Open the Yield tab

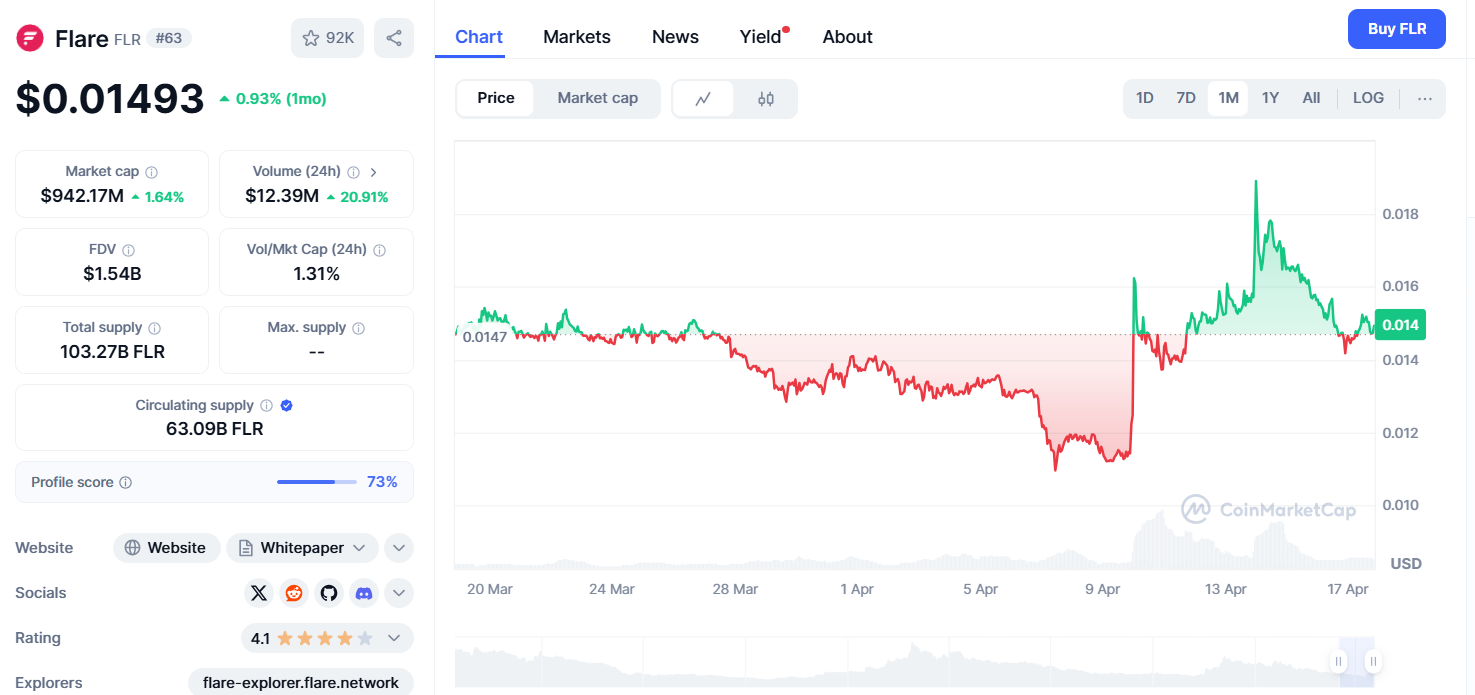tap(760, 37)
